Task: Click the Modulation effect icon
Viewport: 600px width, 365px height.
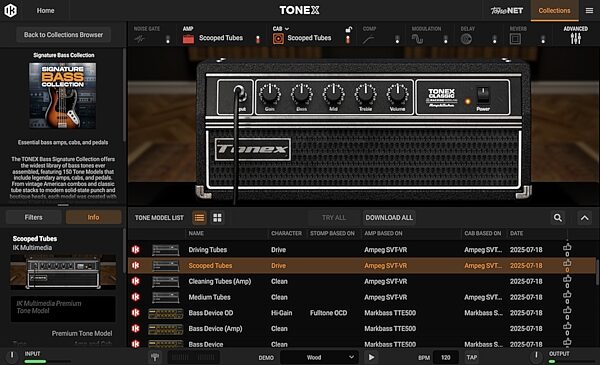Action: (x=417, y=39)
